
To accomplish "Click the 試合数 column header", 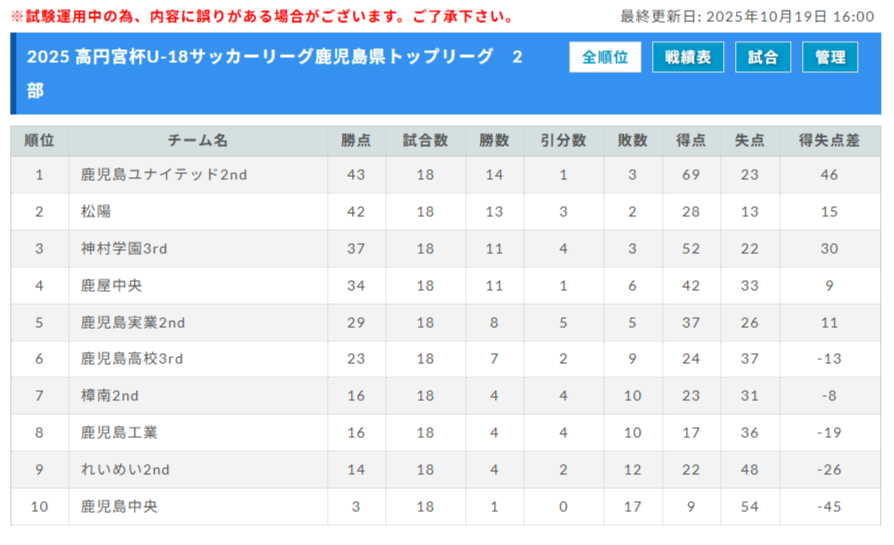I will (x=425, y=141).
